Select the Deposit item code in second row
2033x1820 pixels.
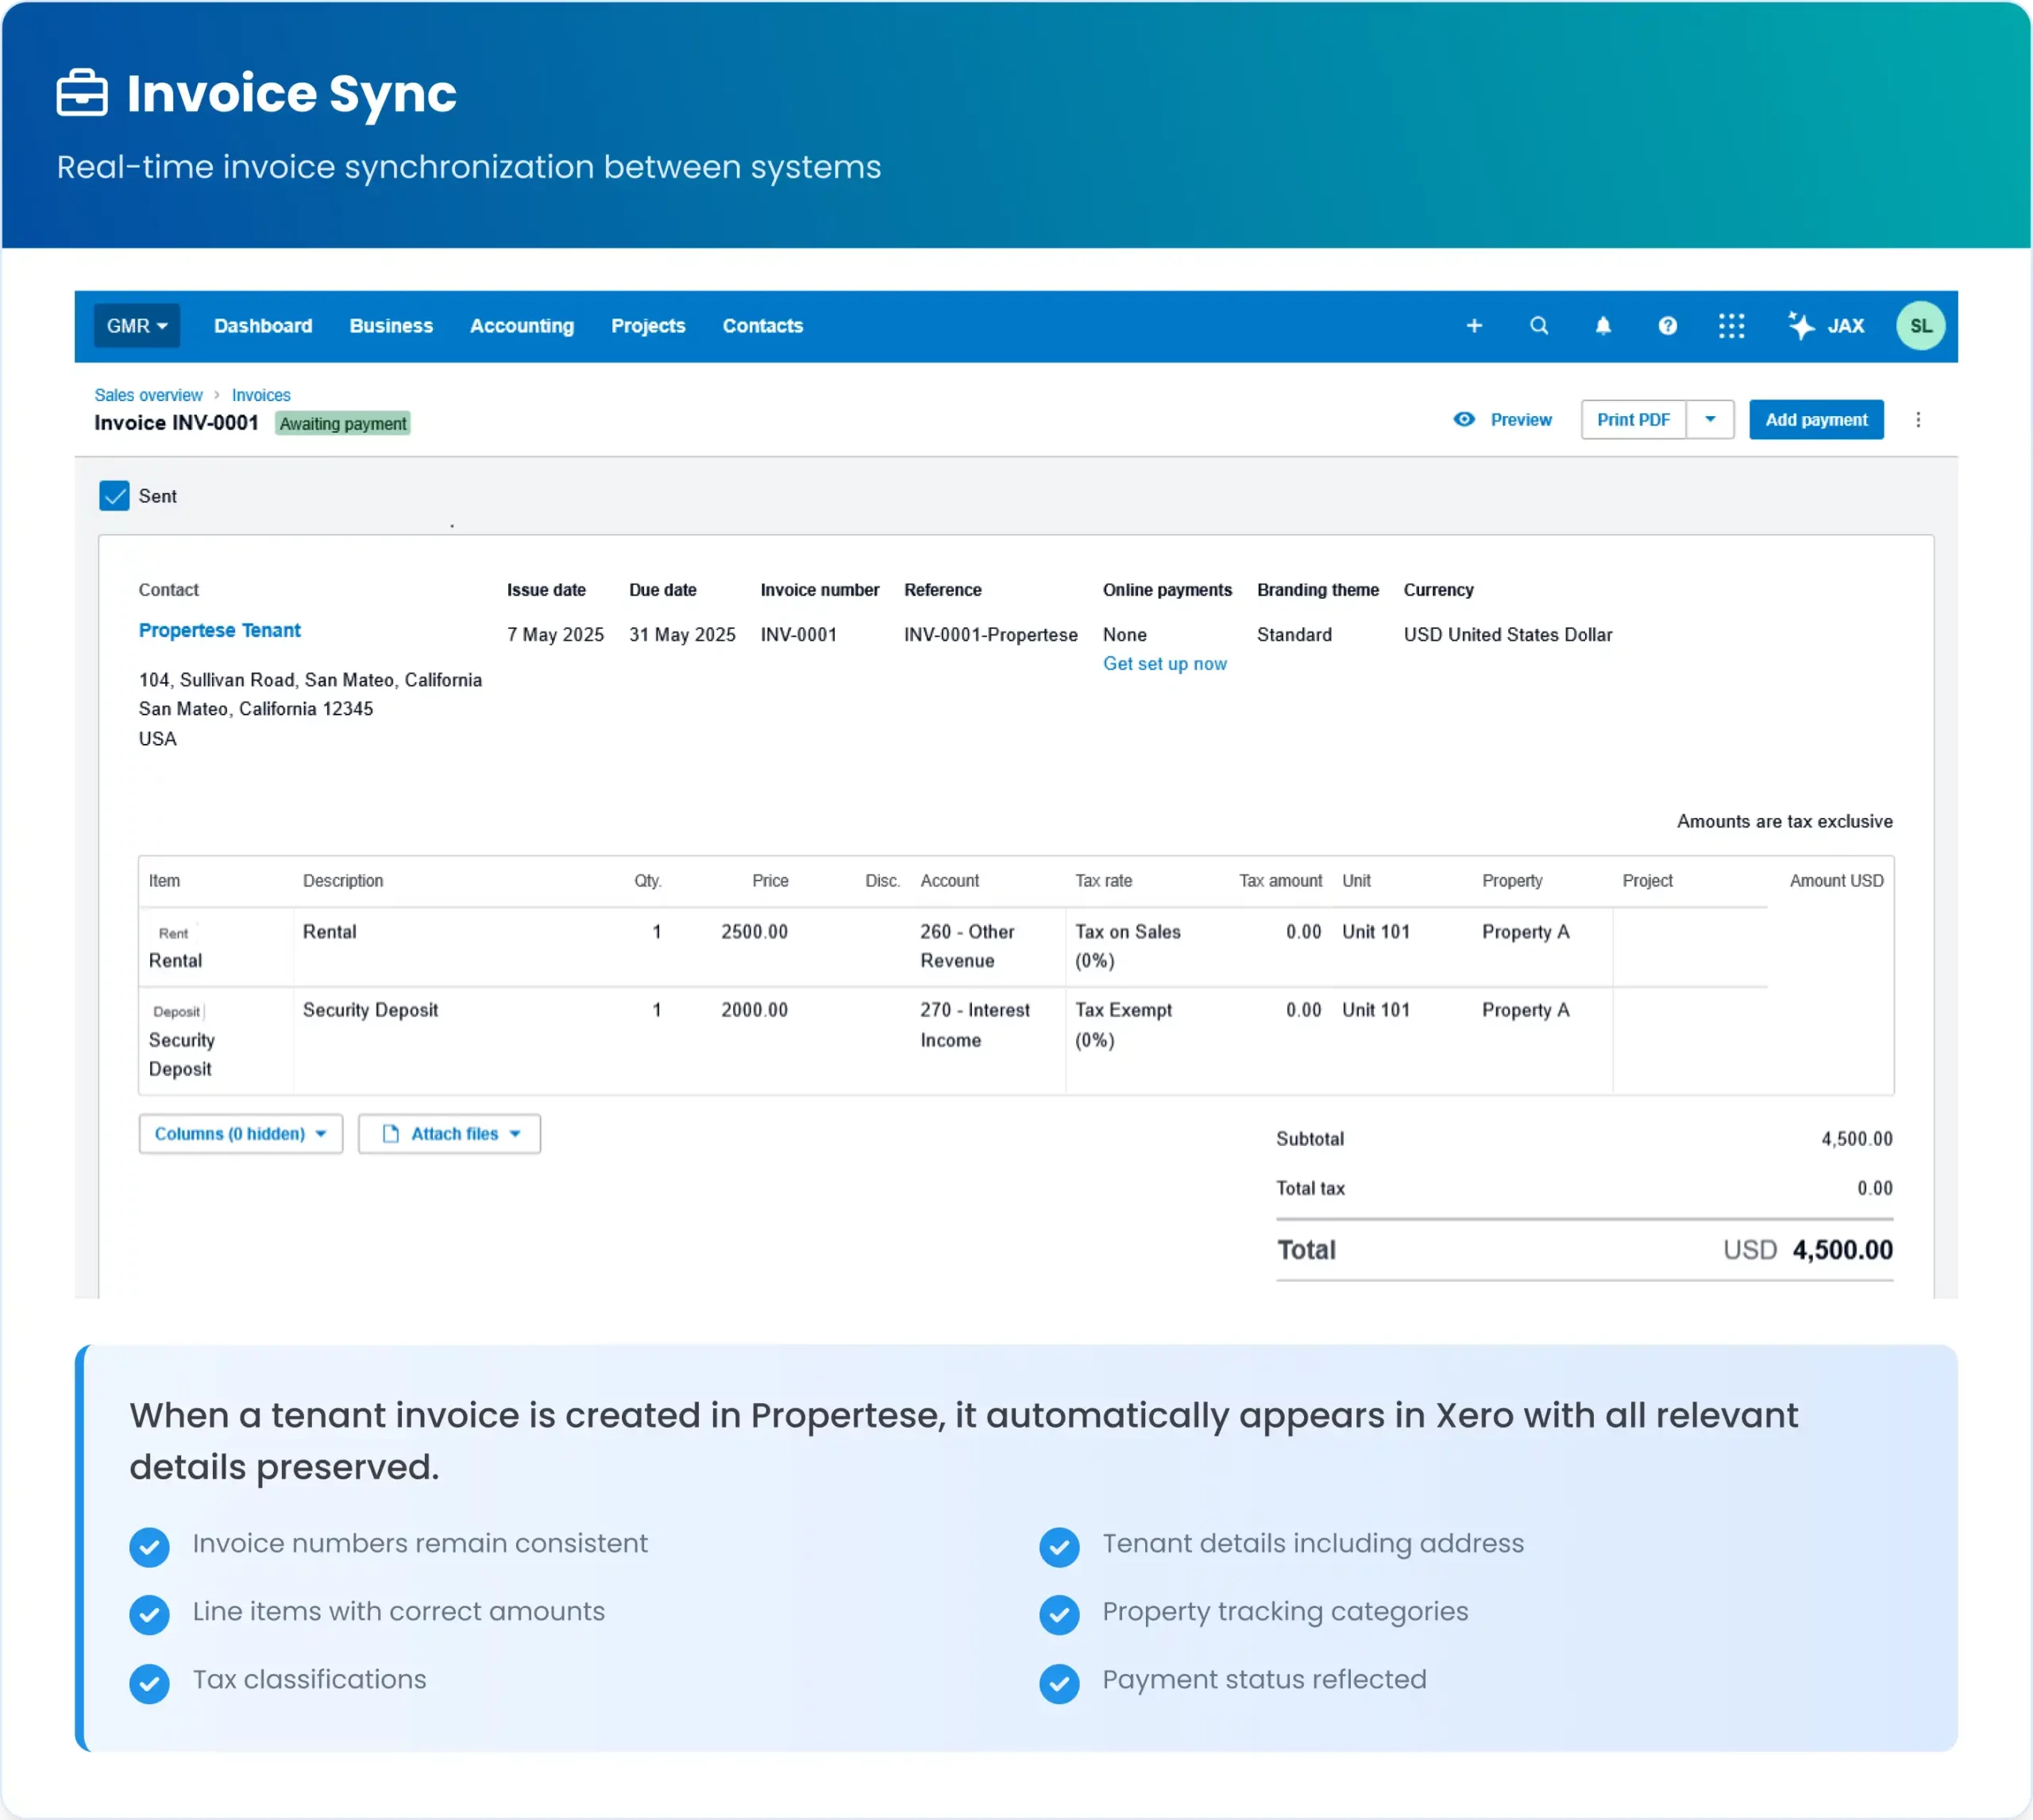177,1011
